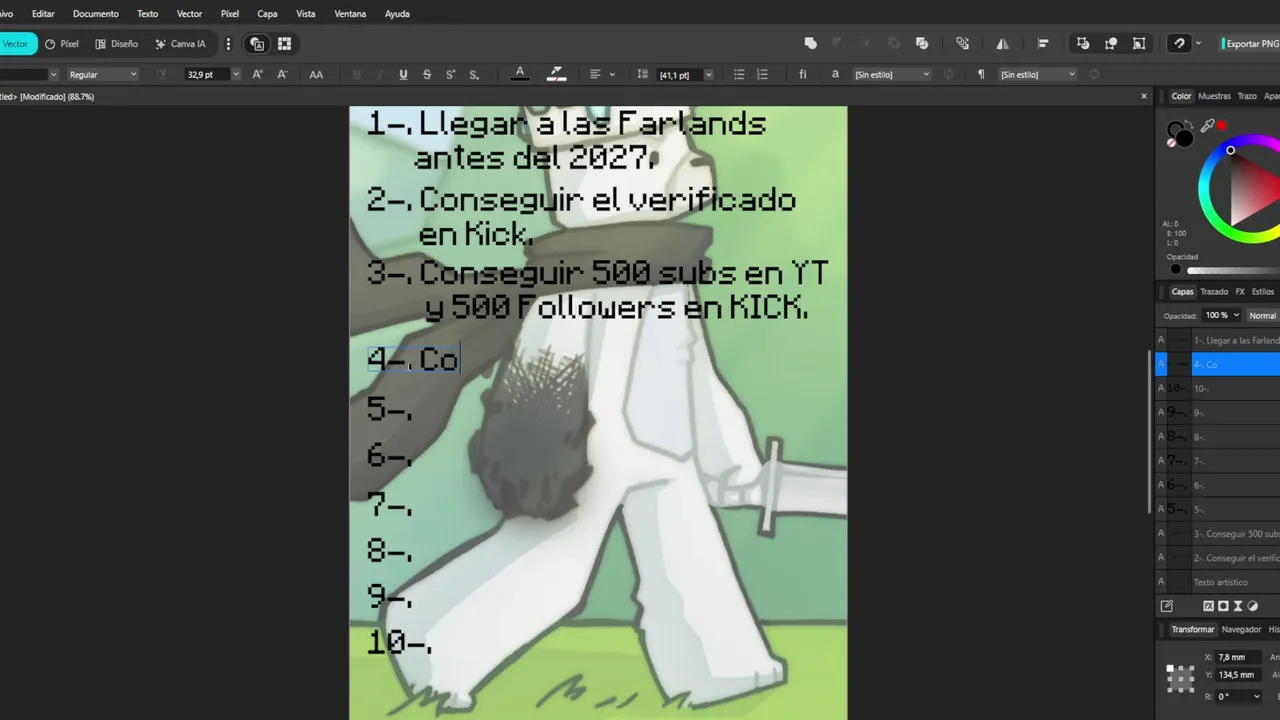Toggle the third insert-target mode icon

pos(1139,44)
